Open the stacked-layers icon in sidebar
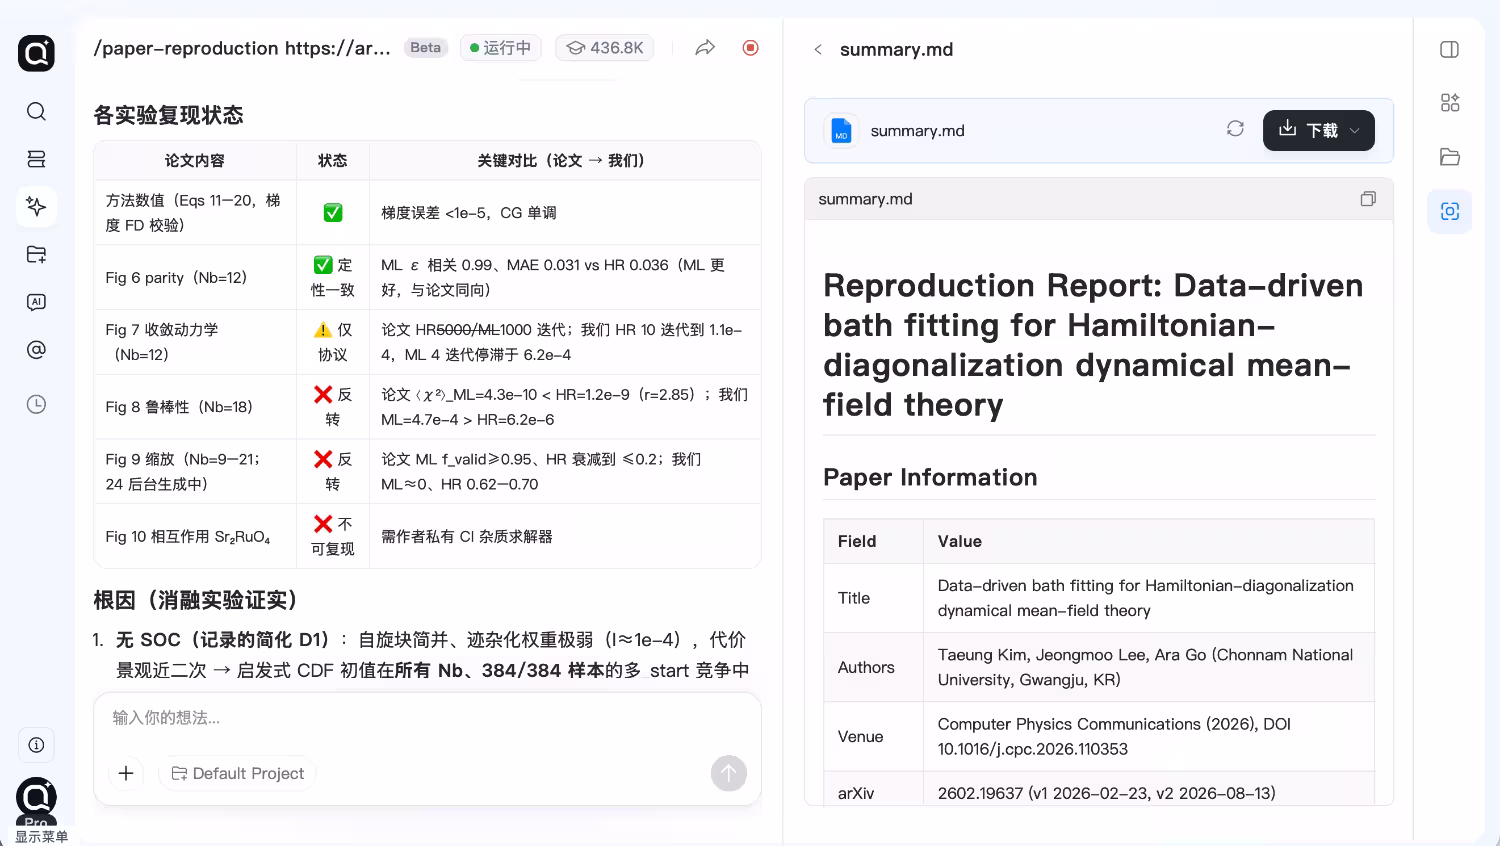This screenshot has width=1500, height=846. pyautogui.click(x=36, y=159)
